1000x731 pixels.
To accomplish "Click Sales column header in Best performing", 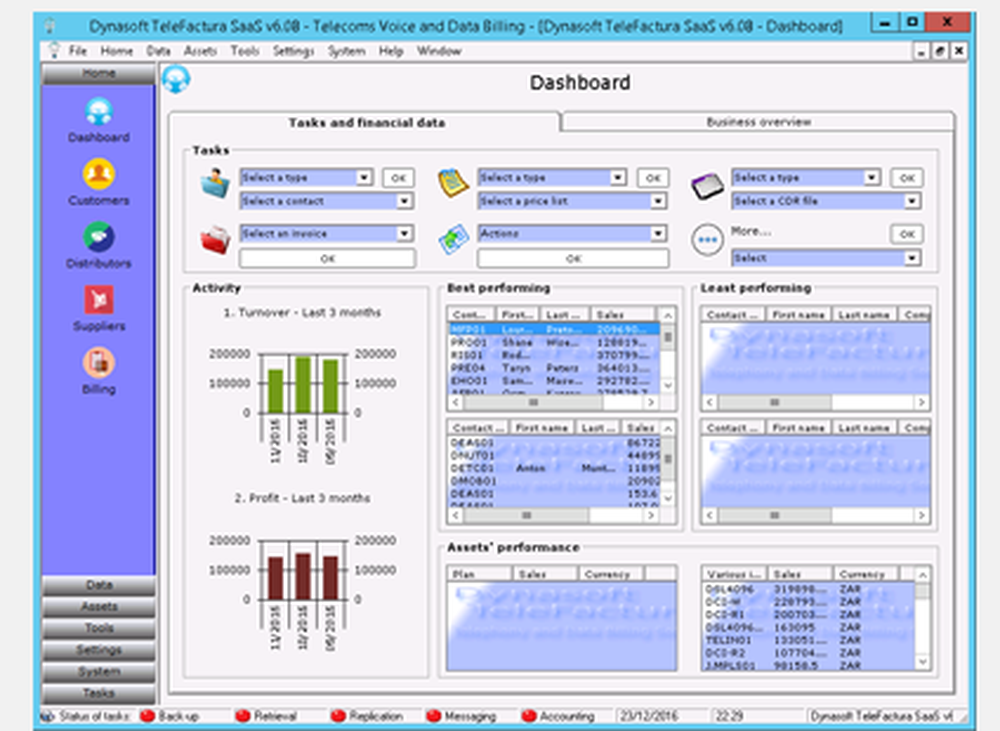I will point(622,314).
